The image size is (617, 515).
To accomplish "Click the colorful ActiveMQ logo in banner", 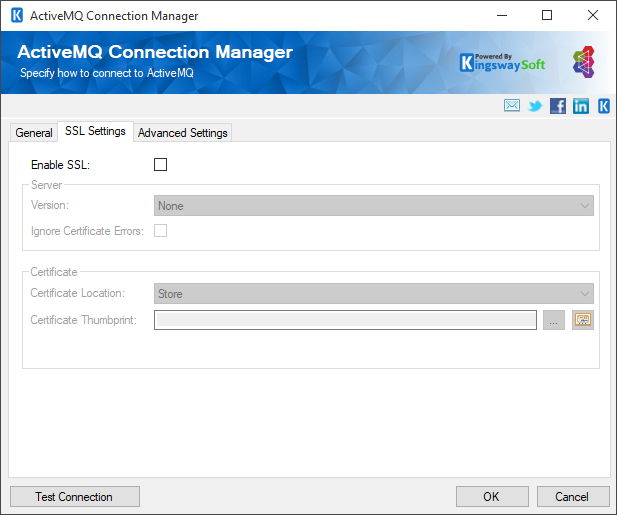I will point(584,62).
